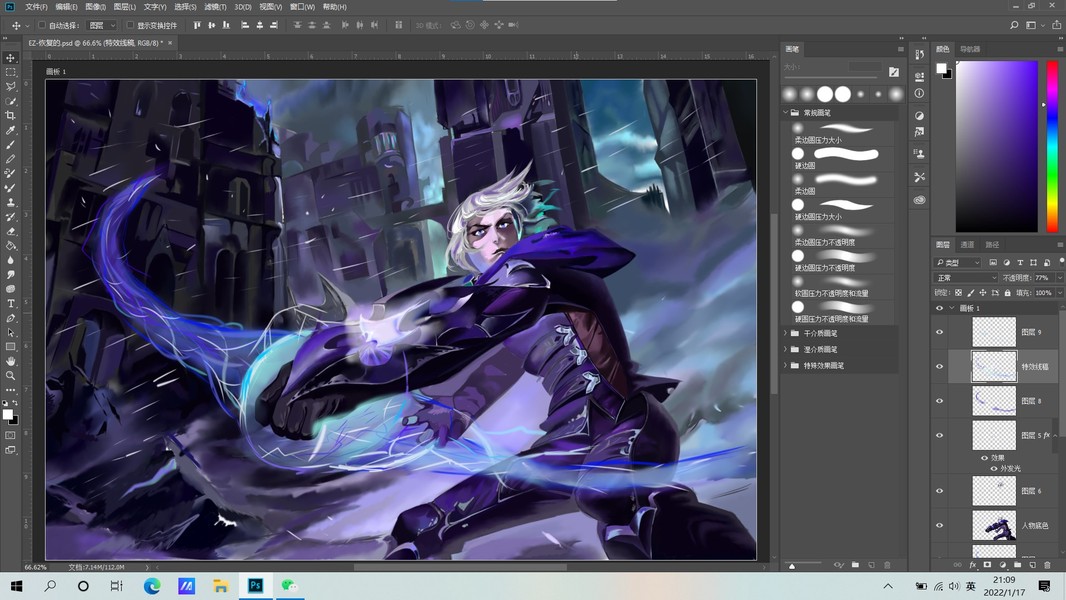Click foreground color swatch in Color panel
Viewport: 1066px width, 600px height.
coord(941,68)
